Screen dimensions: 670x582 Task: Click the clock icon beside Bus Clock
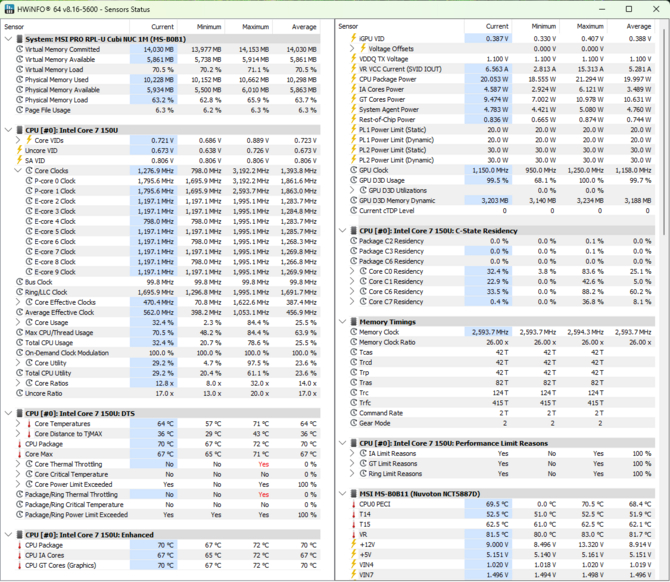coord(20,282)
